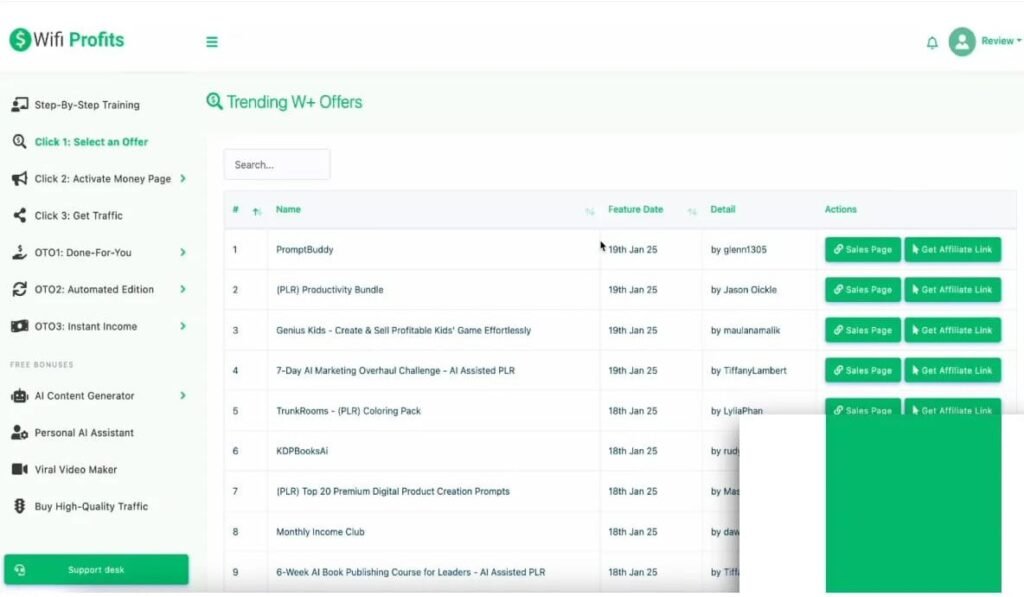Sort table by Feature Date arrows
The width and height of the screenshot is (1024, 597).
click(692, 211)
